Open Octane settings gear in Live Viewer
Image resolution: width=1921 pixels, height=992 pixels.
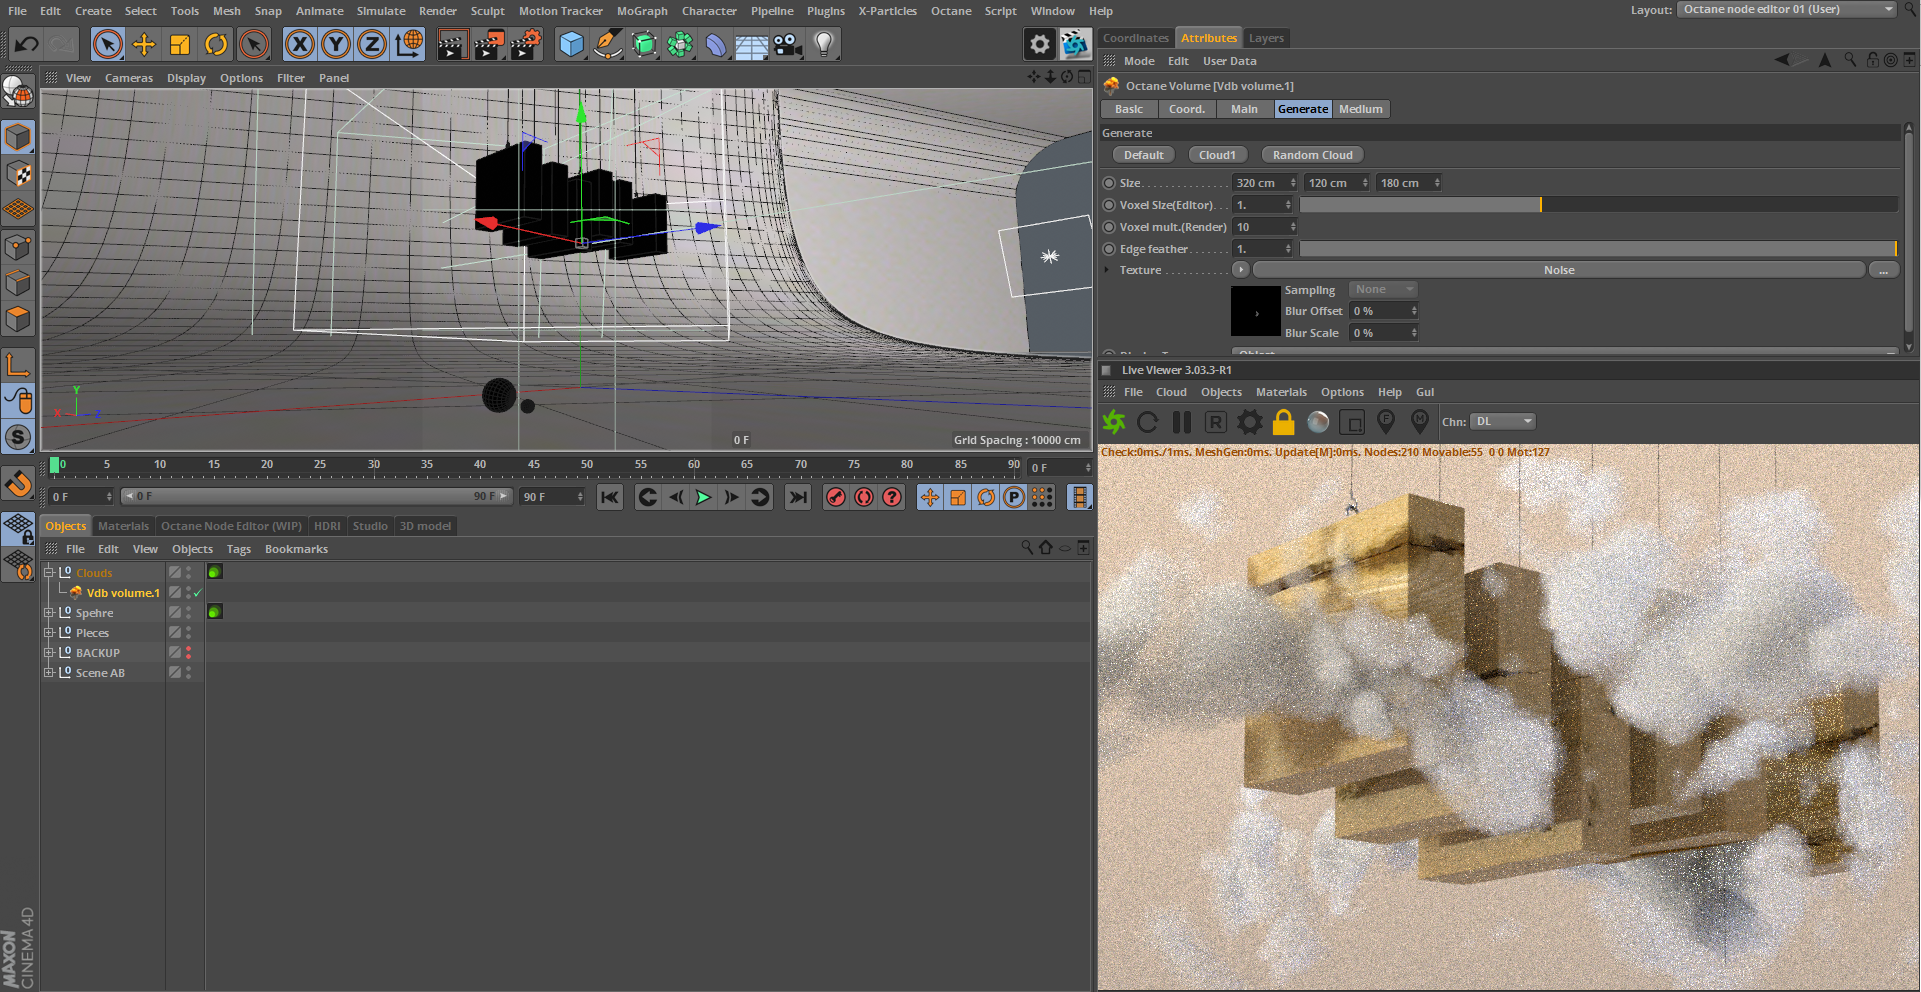pyautogui.click(x=1250, y=422)
